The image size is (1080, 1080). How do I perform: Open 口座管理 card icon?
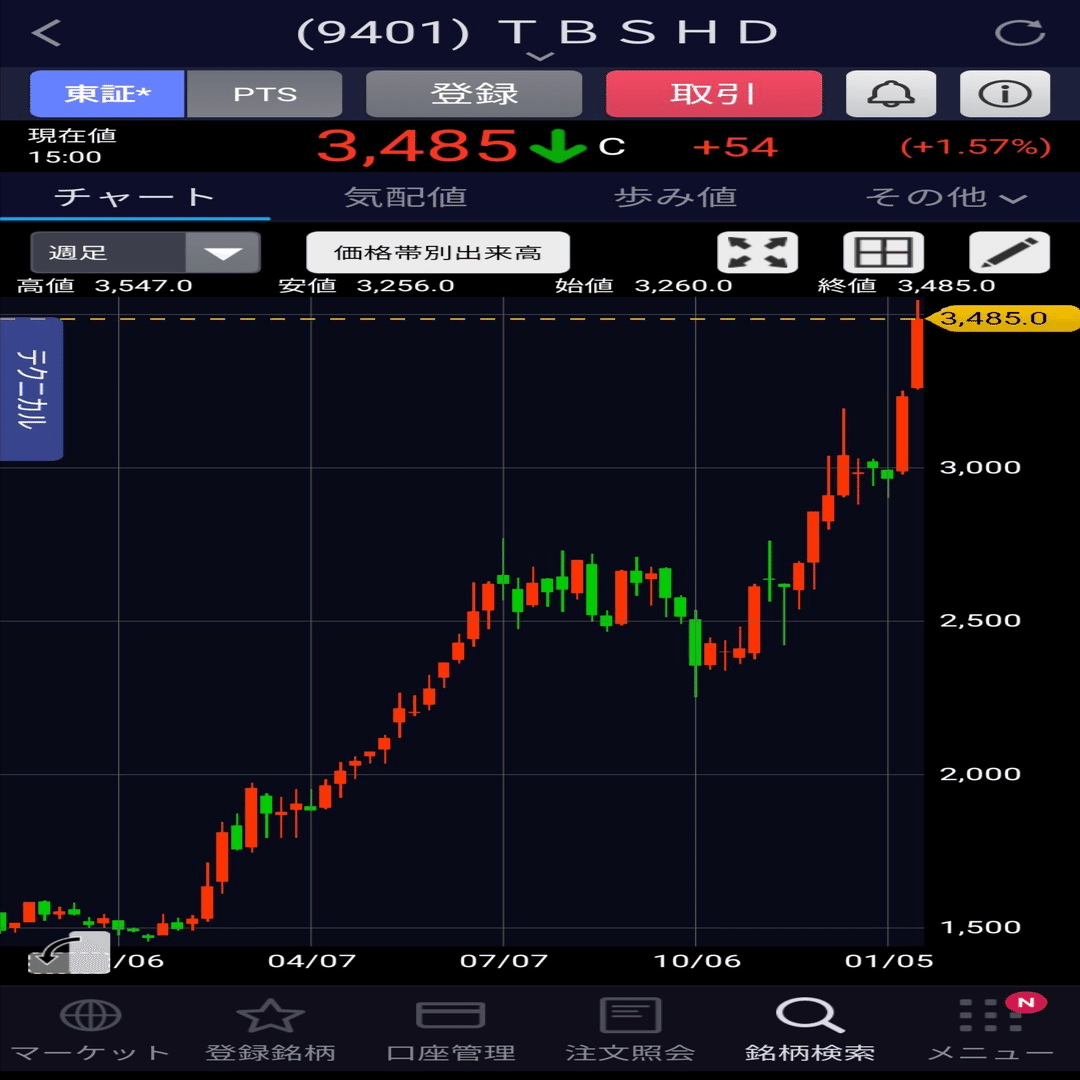(x=450, y=1015)
